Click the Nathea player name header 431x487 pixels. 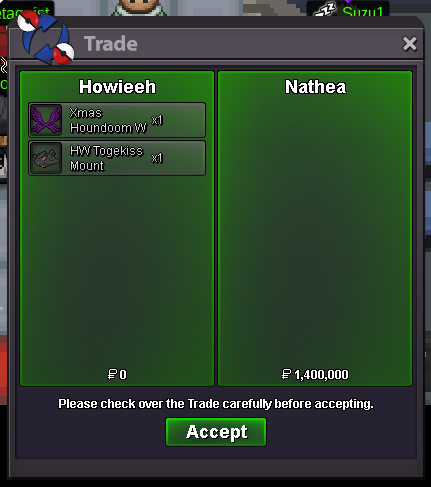[x=315, y=87]
